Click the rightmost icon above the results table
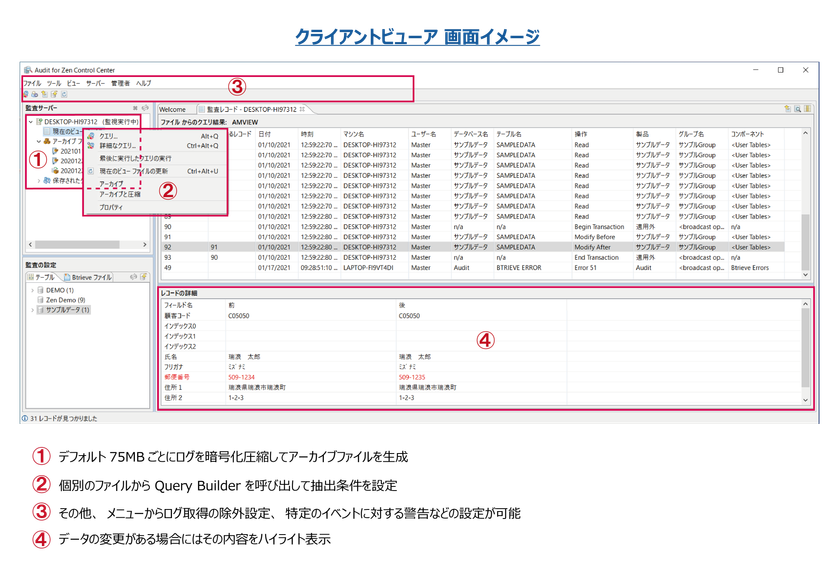 click(806, 109)
